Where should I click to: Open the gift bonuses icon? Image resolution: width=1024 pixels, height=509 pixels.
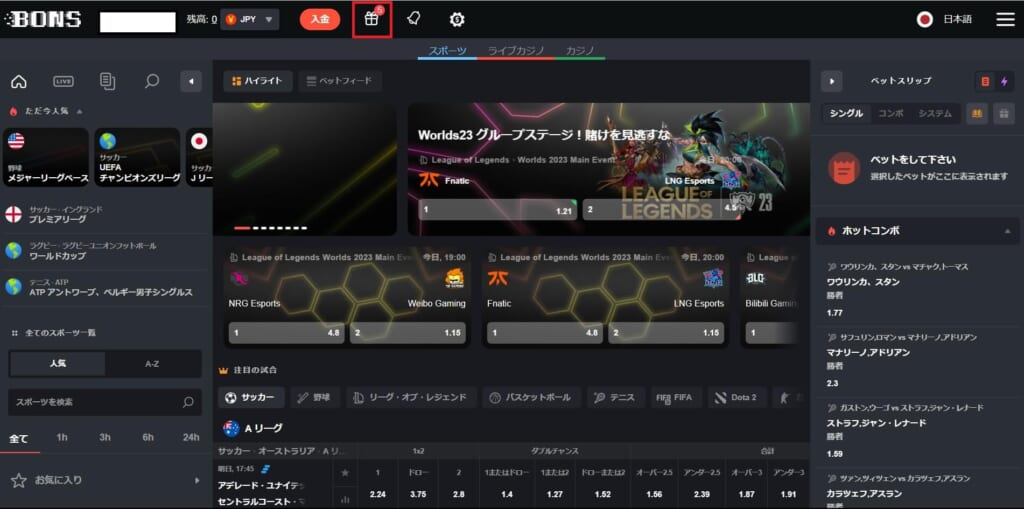(x=372, y=20)
